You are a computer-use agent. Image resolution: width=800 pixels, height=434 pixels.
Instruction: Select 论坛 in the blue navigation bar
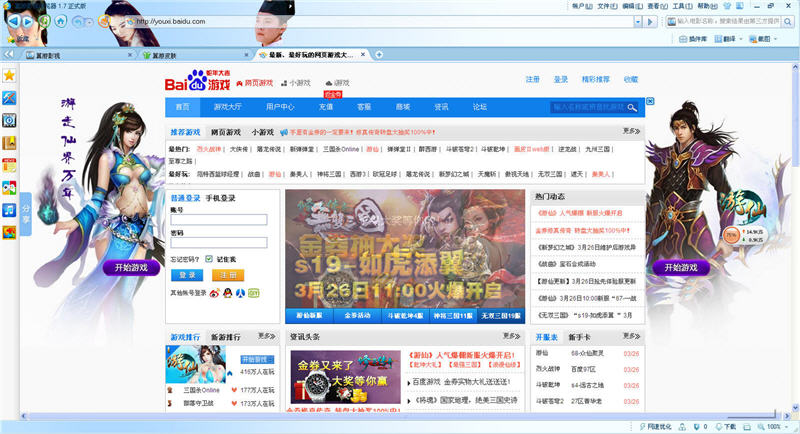(480, 107)
